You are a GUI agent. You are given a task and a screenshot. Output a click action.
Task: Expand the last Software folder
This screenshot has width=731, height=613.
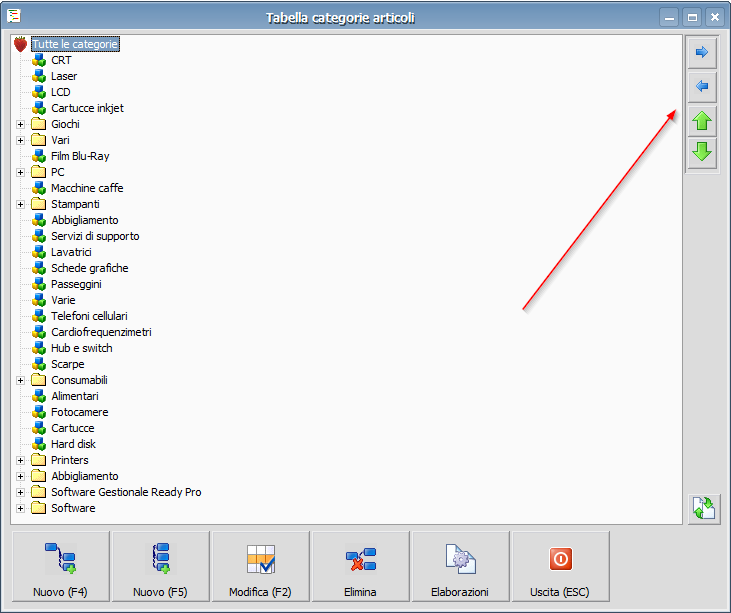[x=20, y=509]
